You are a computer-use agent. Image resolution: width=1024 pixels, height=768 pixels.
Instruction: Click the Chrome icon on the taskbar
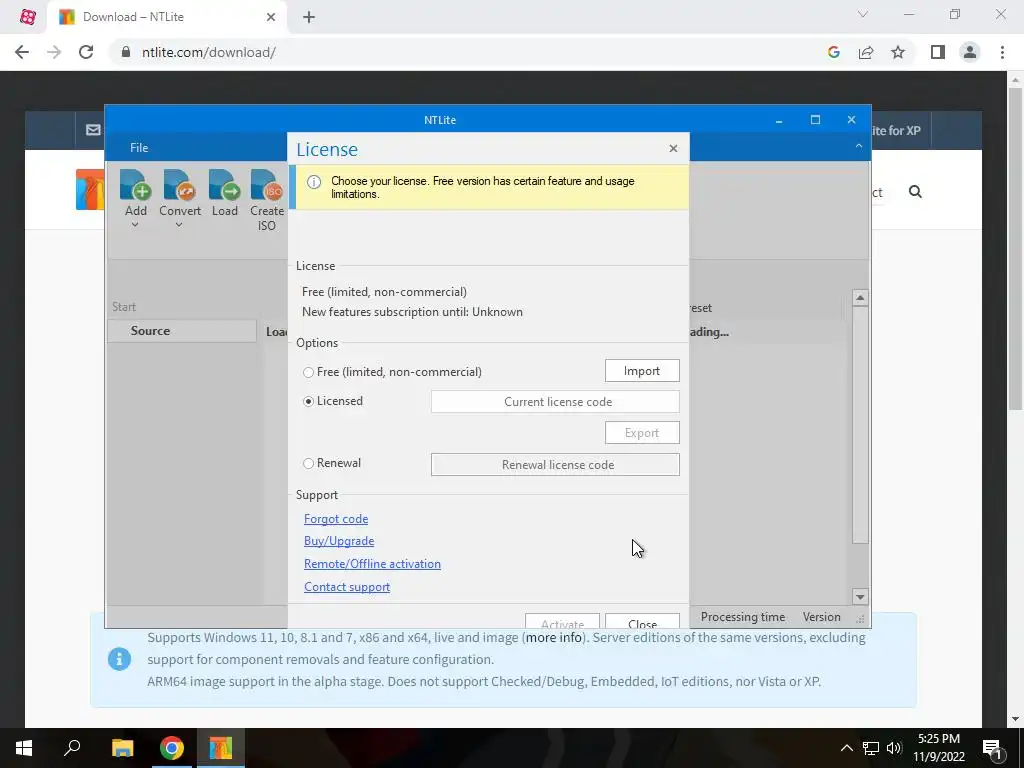[171, 748]
